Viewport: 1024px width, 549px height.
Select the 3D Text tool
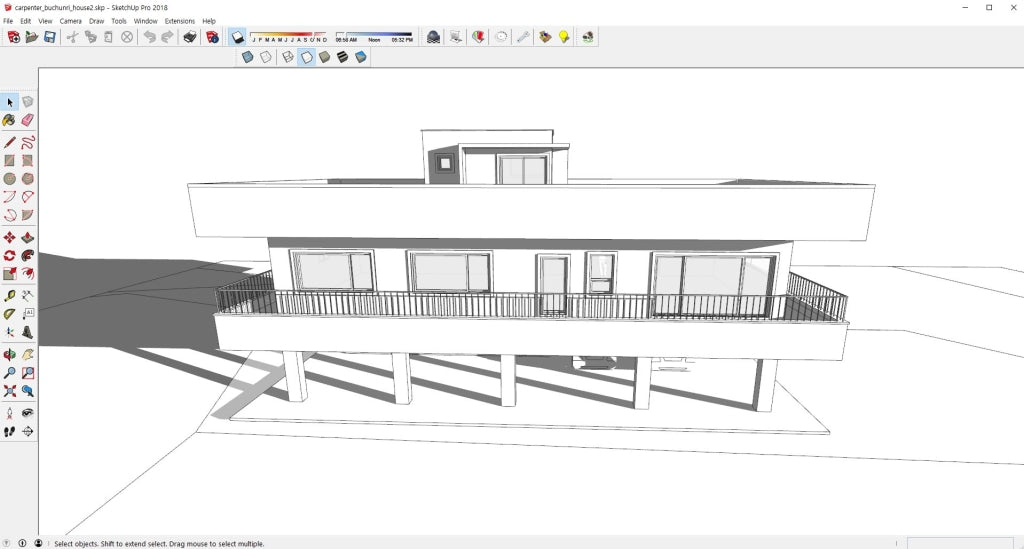tap(27, 332)
